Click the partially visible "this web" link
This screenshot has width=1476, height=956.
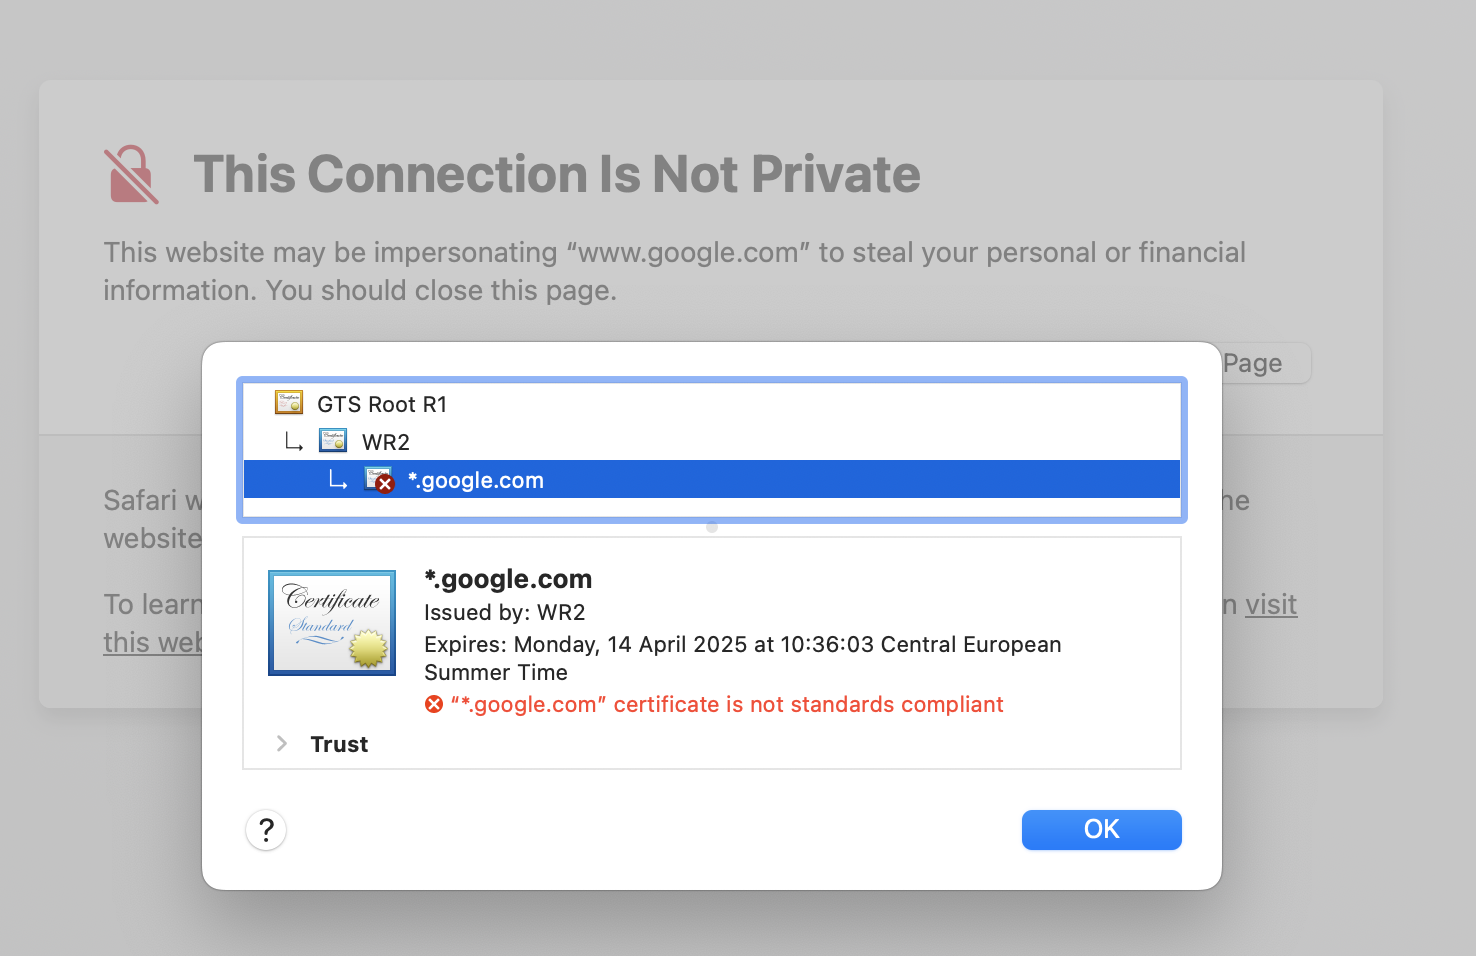(152, 643)
